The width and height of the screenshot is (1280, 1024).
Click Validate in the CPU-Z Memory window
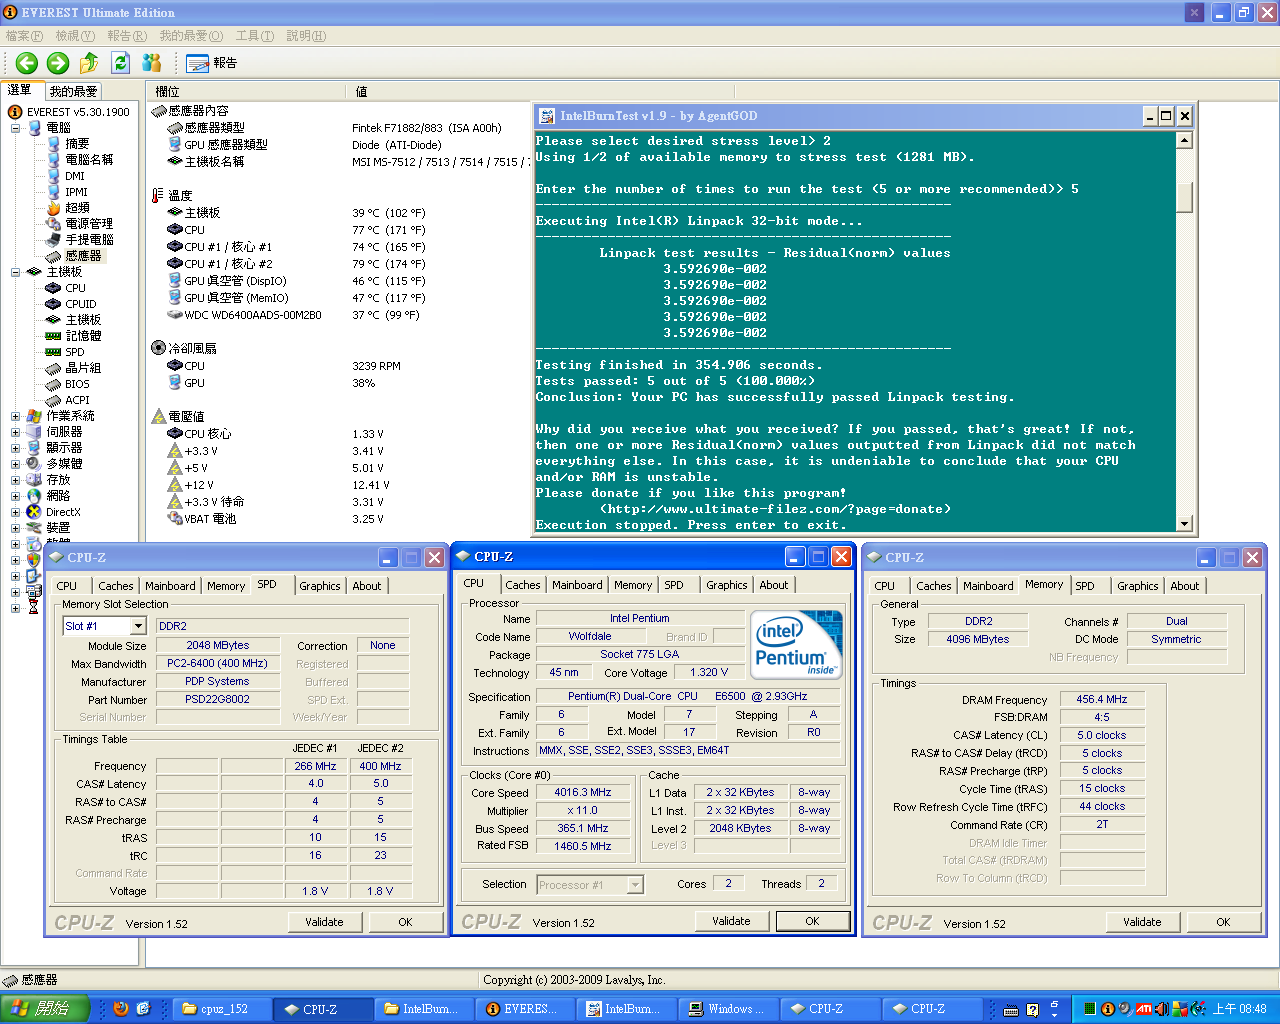click(x=1142, y=922)
